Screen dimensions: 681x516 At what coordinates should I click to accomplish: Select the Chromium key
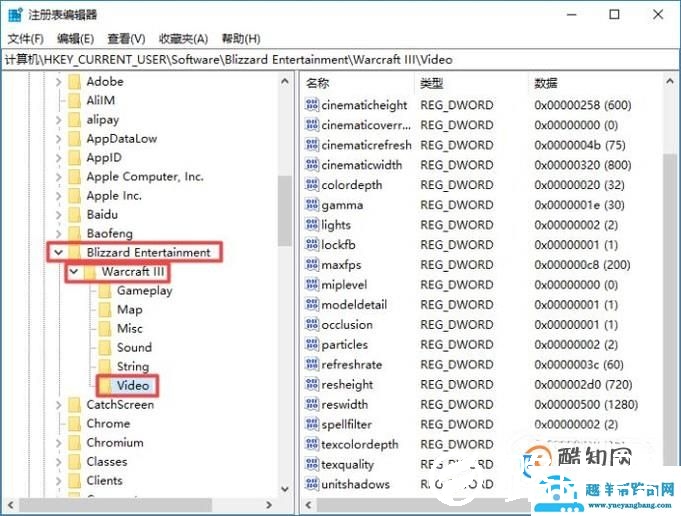(x=115, y=443)
